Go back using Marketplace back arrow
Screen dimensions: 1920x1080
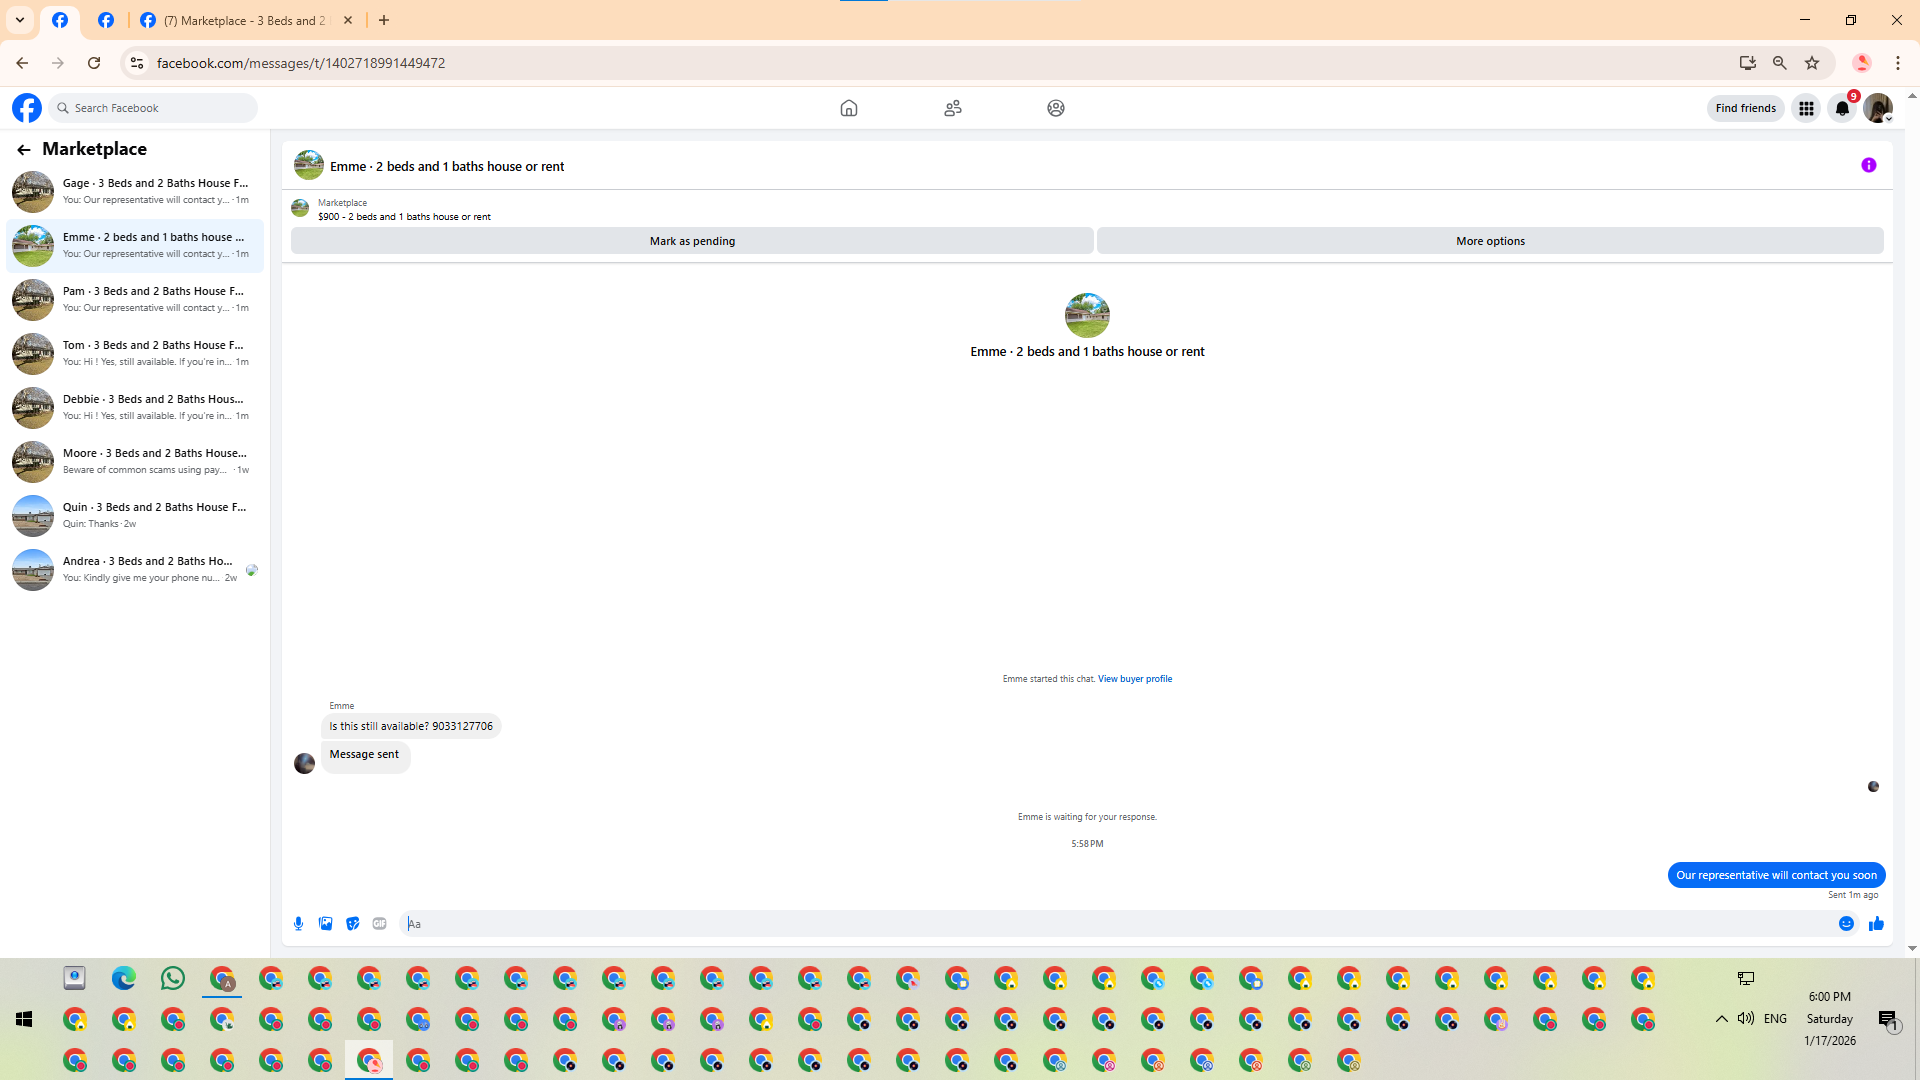point(23,150)
